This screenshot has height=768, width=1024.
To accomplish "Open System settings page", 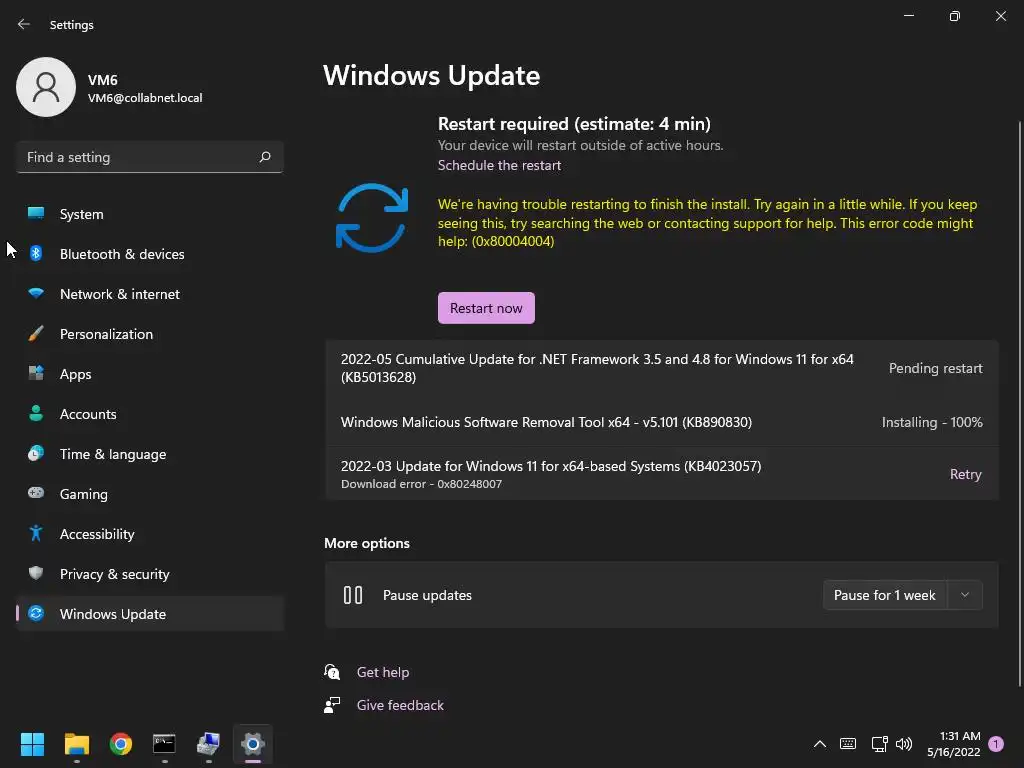I will point(150,214).
